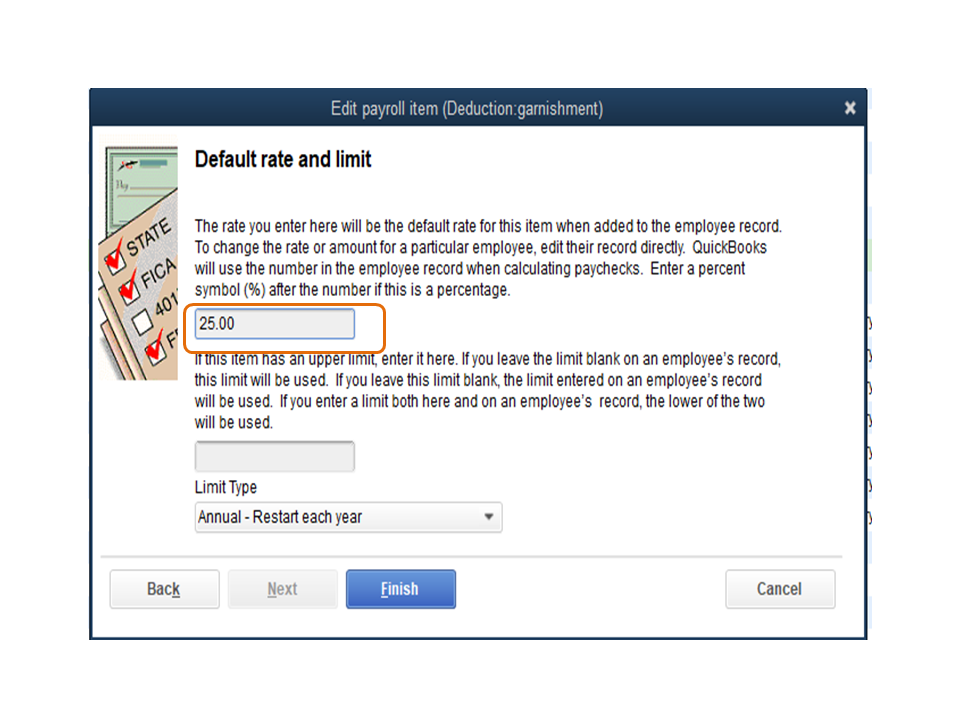Click Back to return to previous step

tap(164, 589)
